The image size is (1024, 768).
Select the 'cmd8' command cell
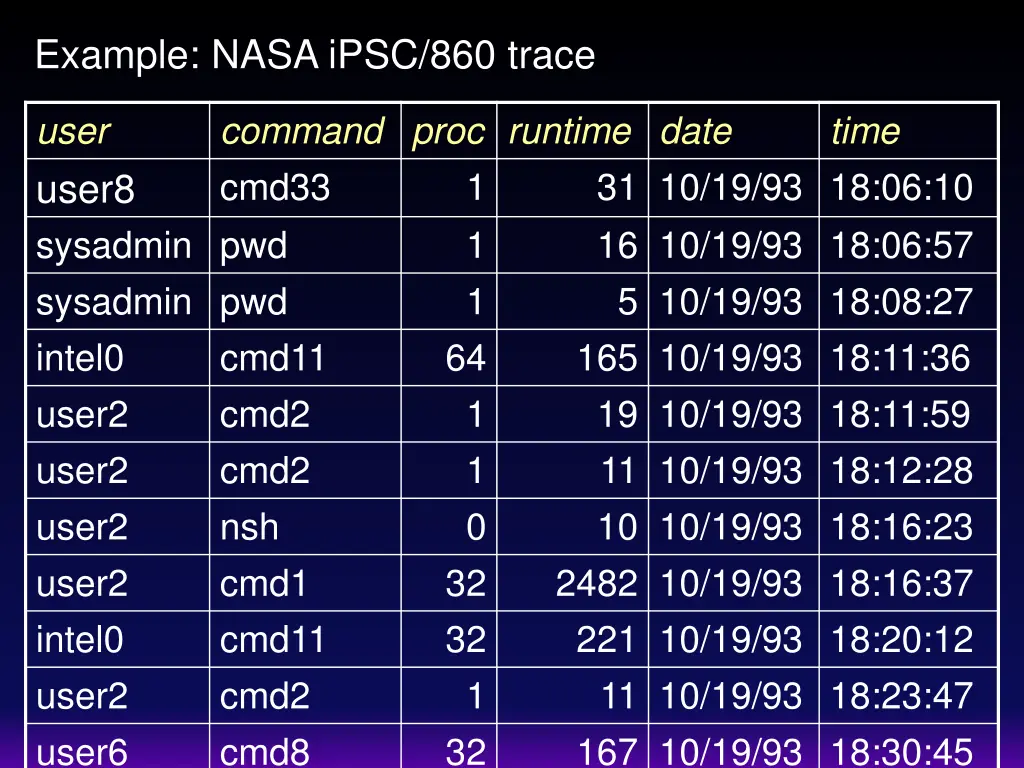(x=265, y=750)
